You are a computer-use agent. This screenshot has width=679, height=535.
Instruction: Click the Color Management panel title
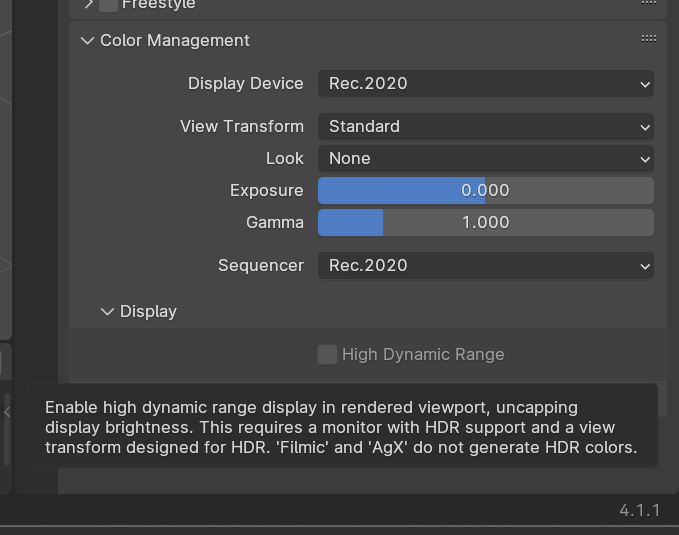(x=175, y=41)
